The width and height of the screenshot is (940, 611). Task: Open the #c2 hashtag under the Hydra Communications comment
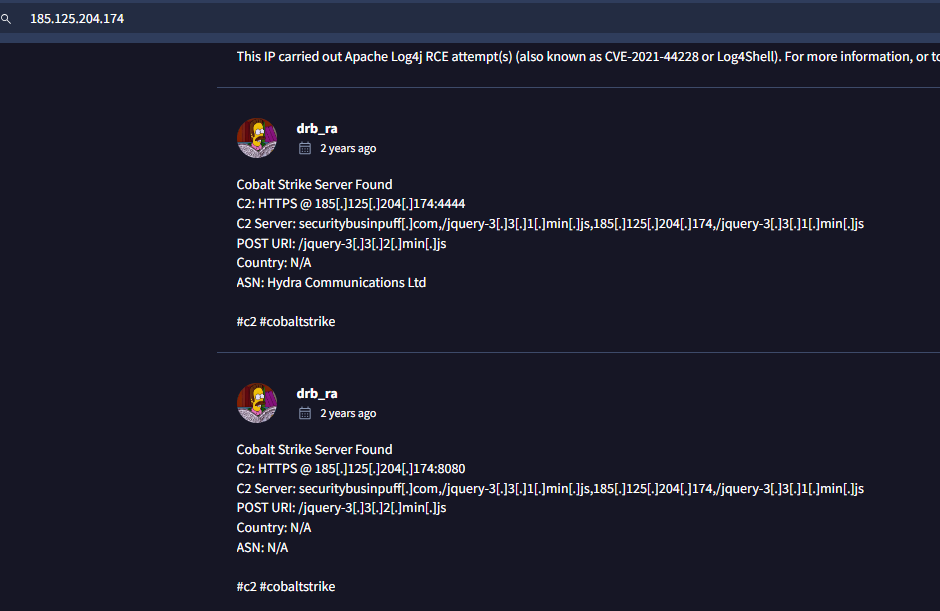coord(246,322)
